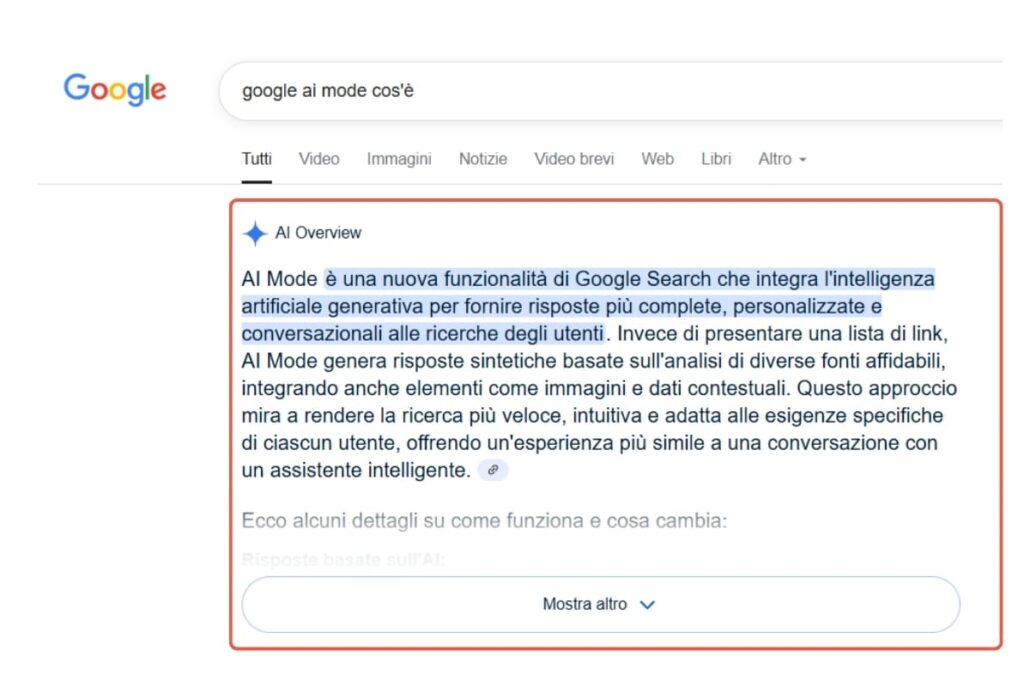The height and width of the screenshot is (687, 1030).
Task: Open the Video brevi tab
Action: pyautogui.click(x=574, y=159)
